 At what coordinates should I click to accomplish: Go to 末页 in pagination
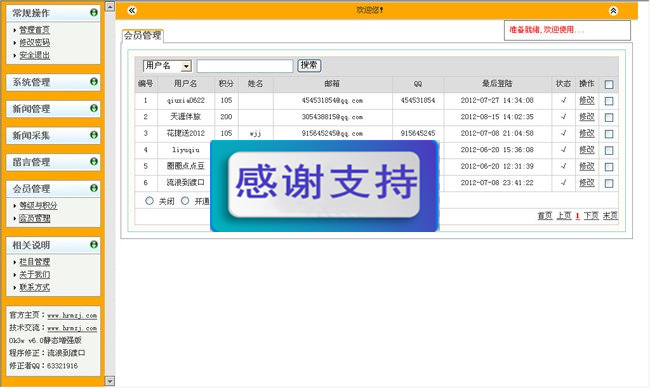[610, 216]
